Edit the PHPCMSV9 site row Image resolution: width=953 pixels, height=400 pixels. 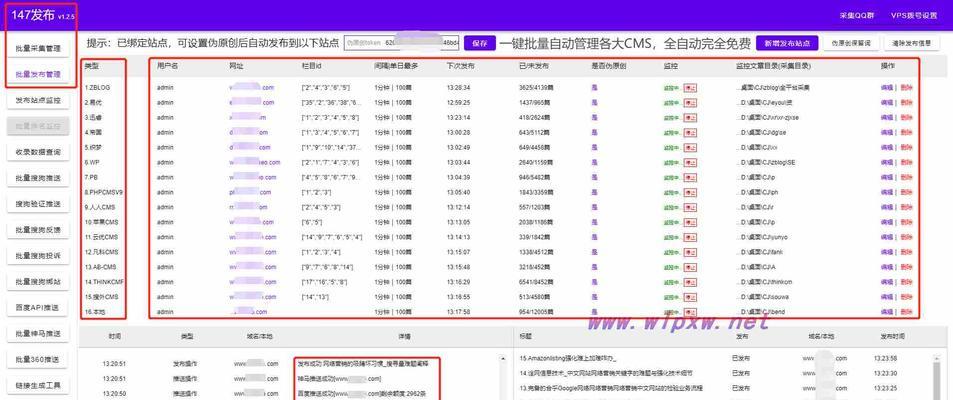pos(887,192)
